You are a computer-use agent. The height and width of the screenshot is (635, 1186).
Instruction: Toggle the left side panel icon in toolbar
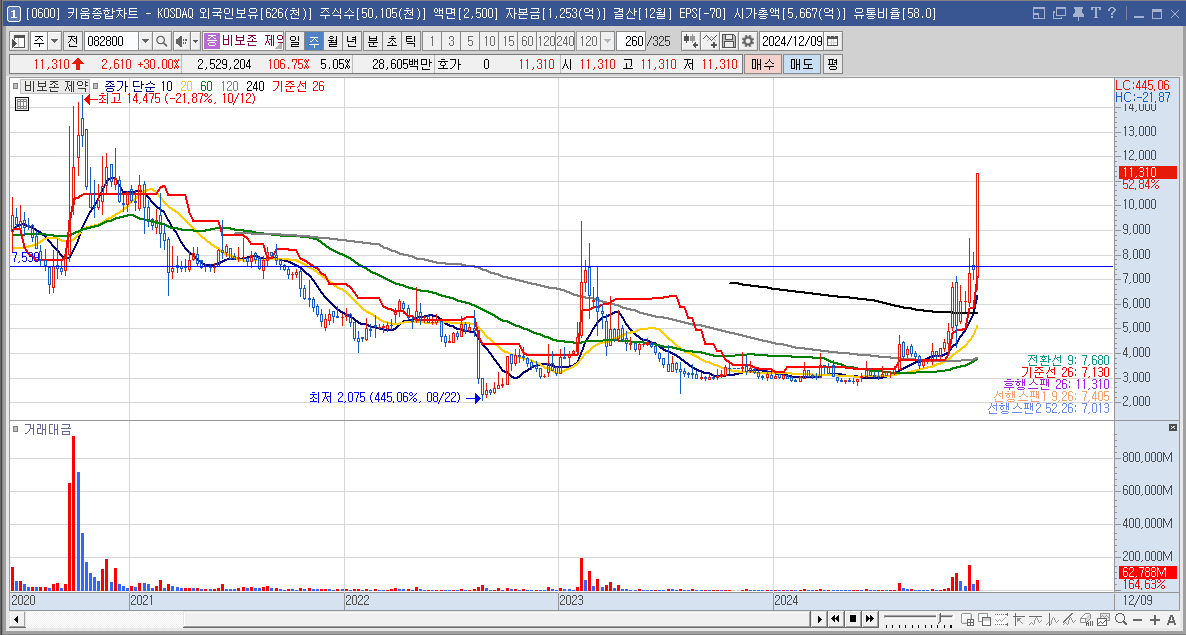click(x=18, y=42)
